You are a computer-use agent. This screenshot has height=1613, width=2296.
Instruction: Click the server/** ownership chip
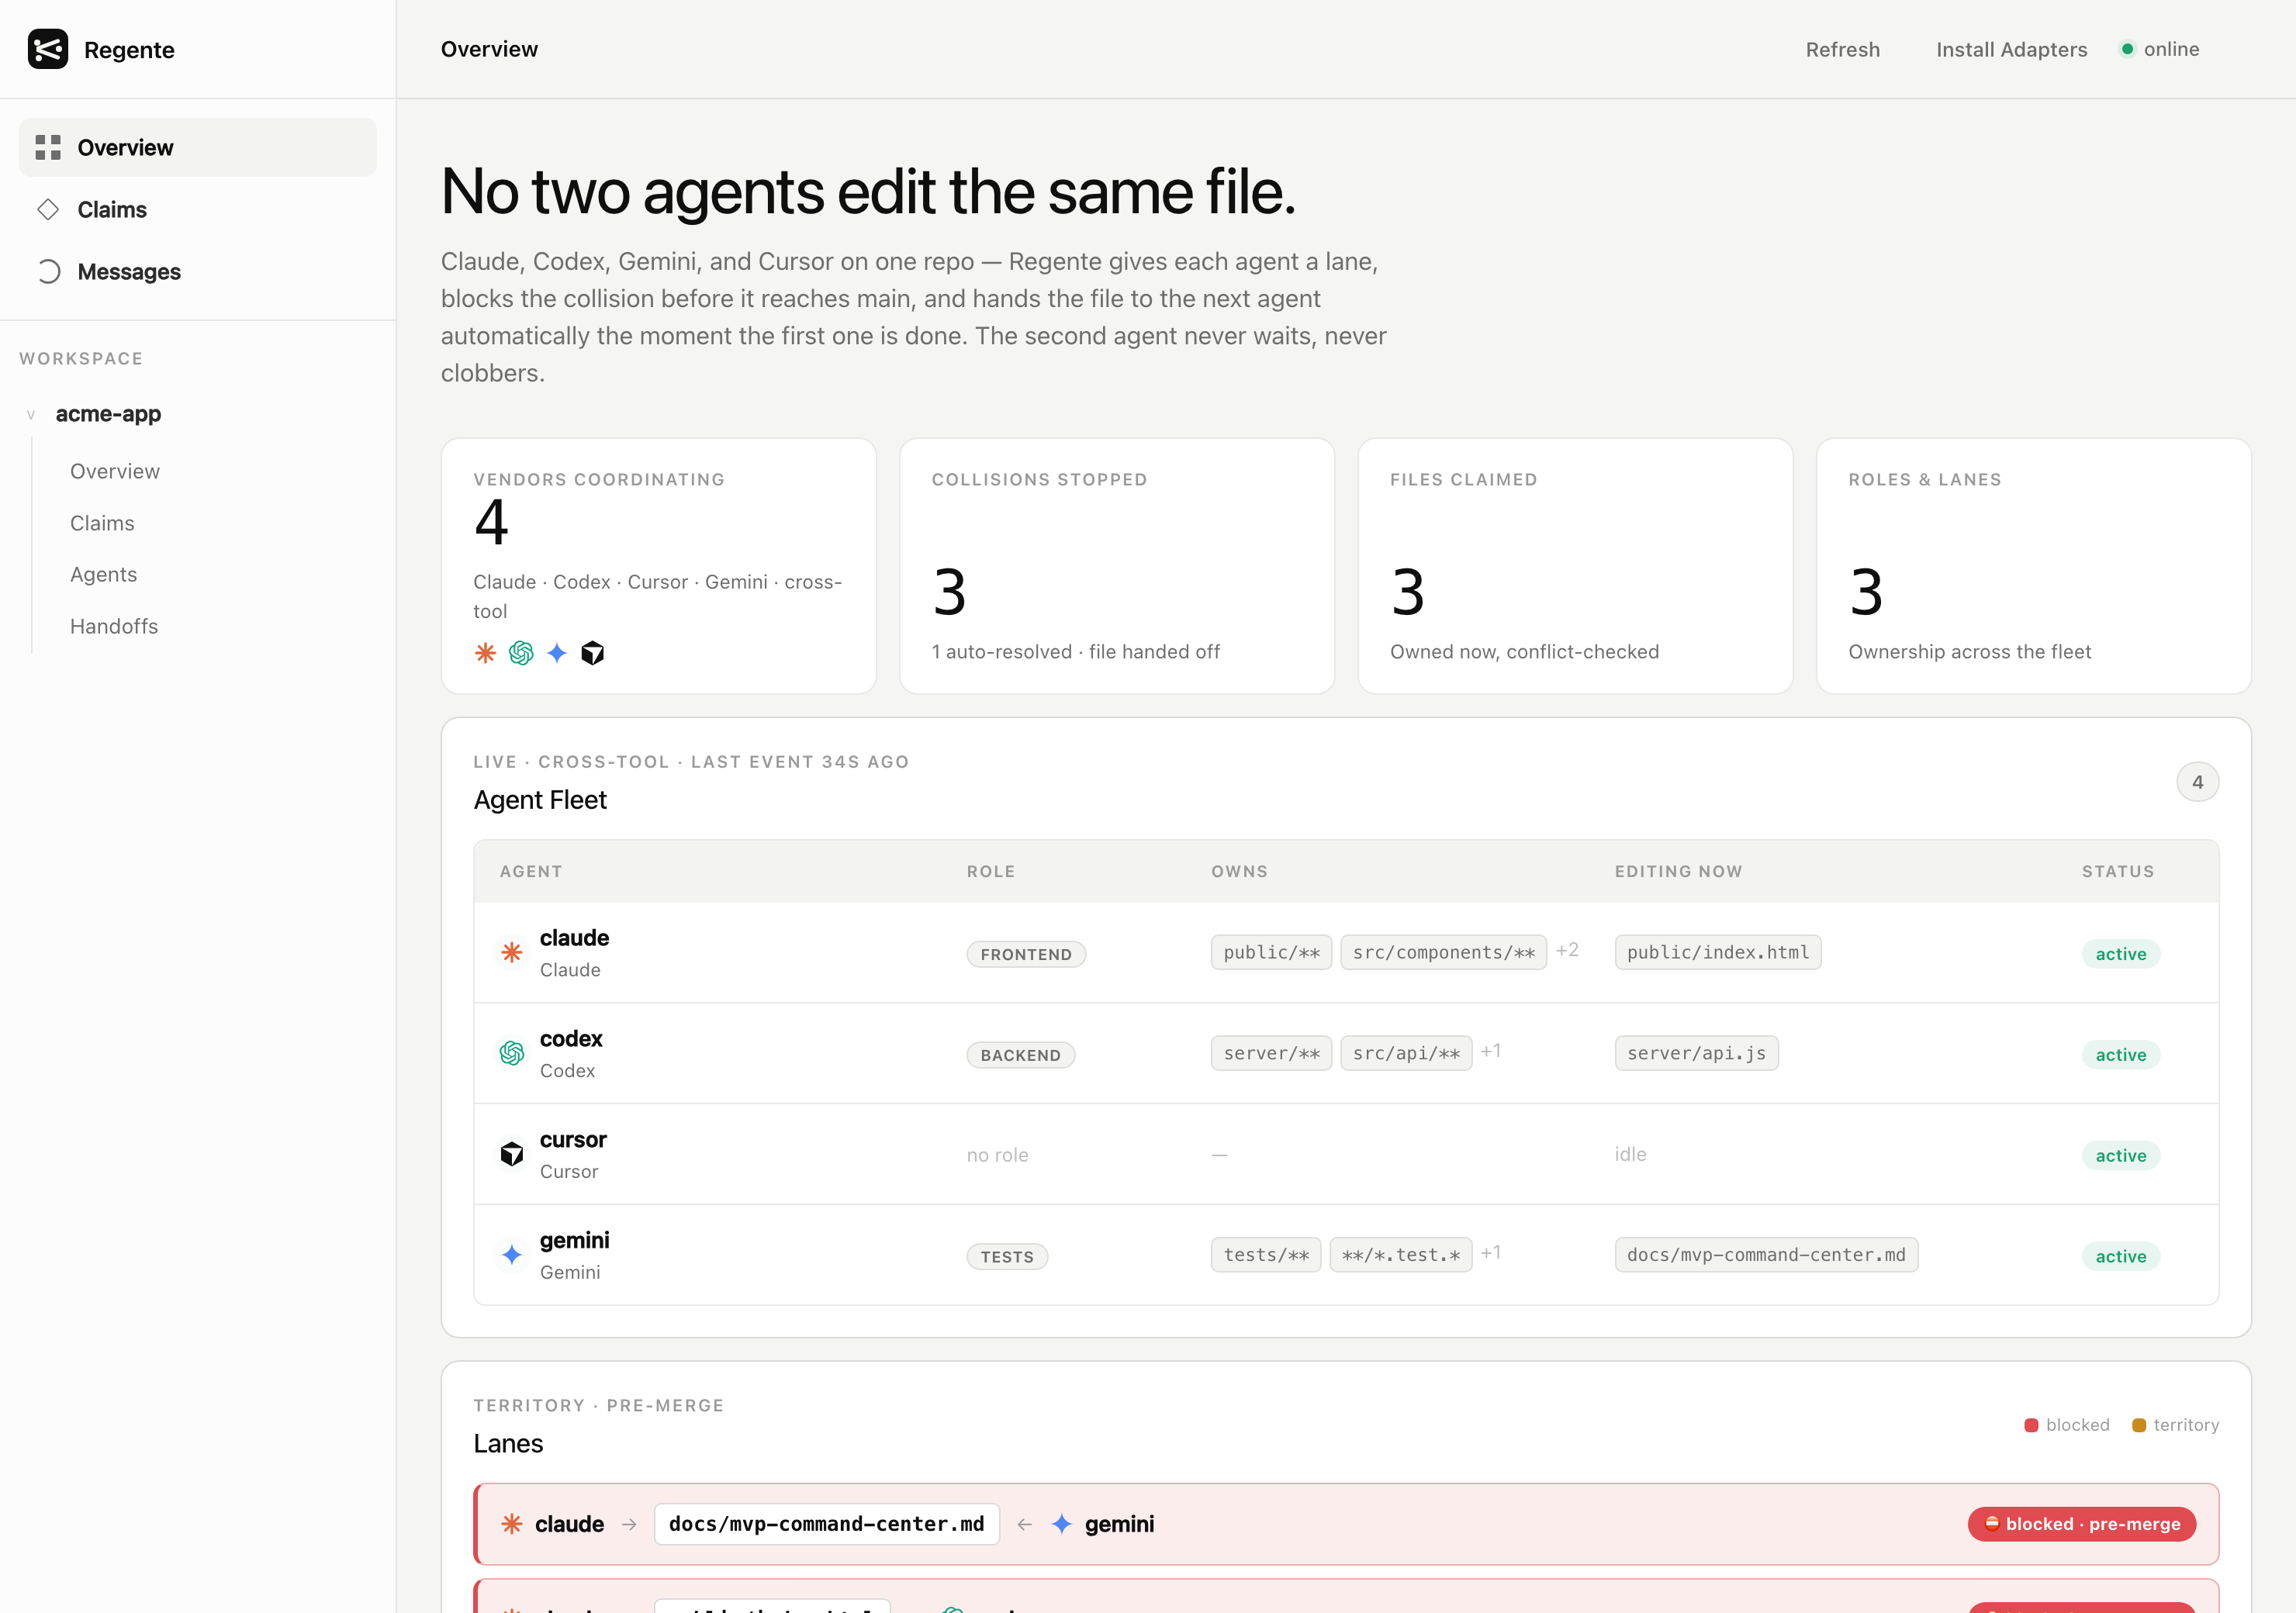1272,1053
